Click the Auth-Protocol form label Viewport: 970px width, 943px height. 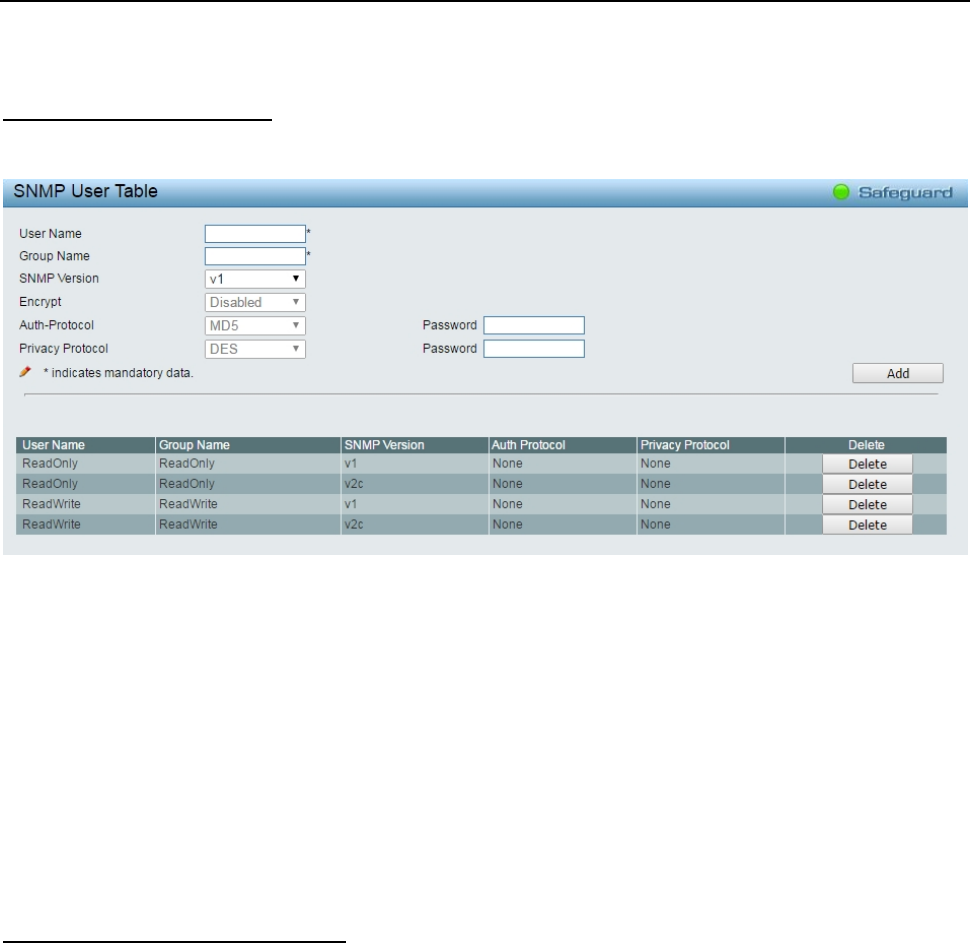[x=56, y=325]
